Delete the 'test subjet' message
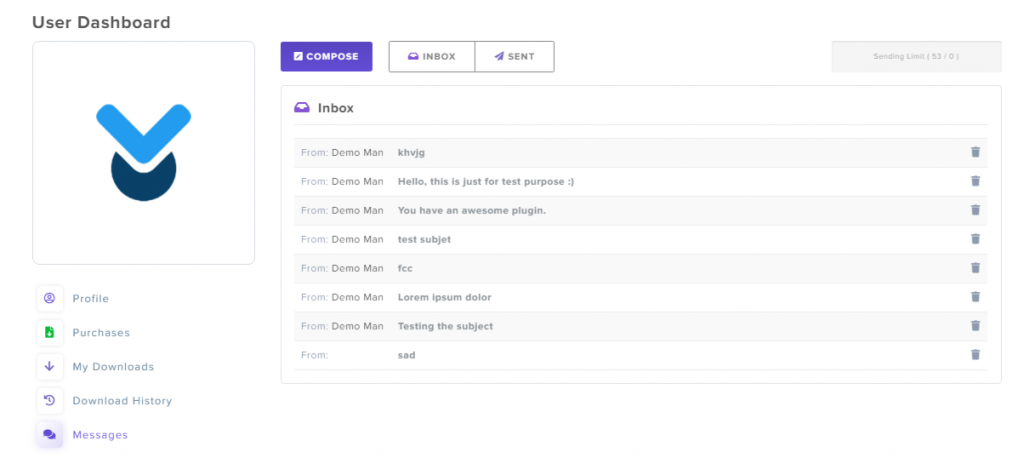This screenshot has height=458, width=1024. [x=975, y=239]
